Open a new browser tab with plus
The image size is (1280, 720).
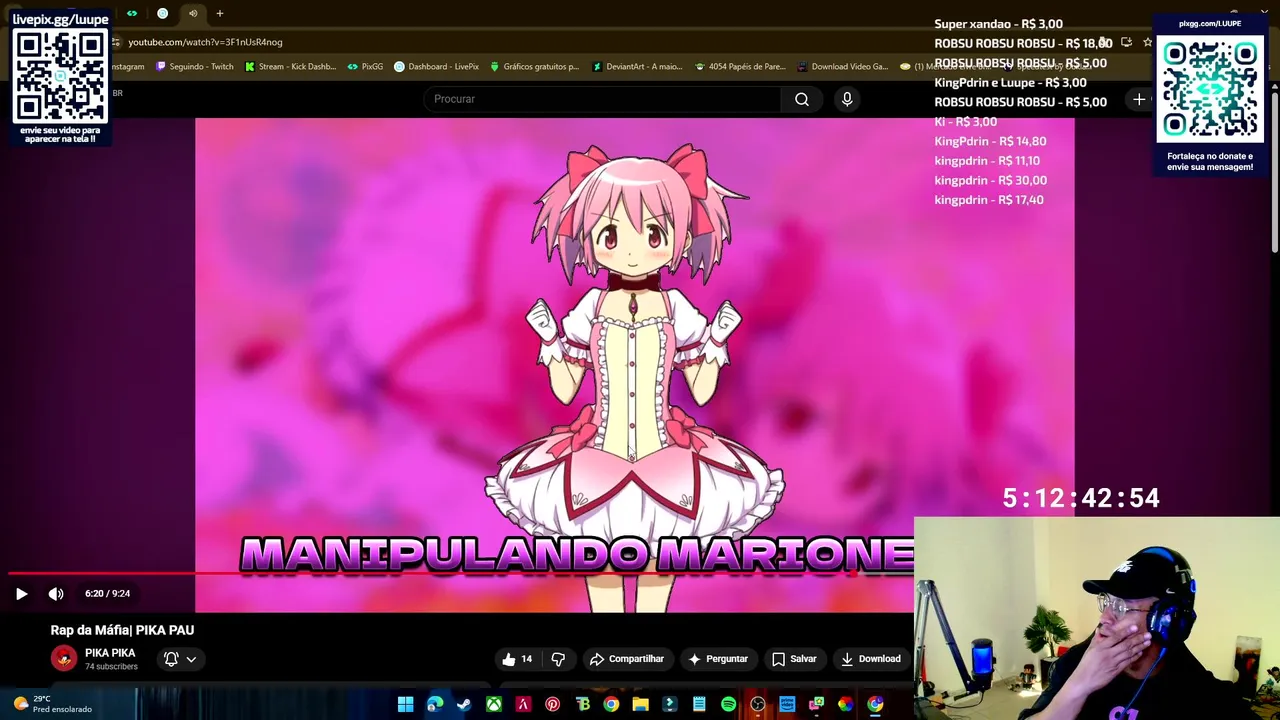(219, 13)
